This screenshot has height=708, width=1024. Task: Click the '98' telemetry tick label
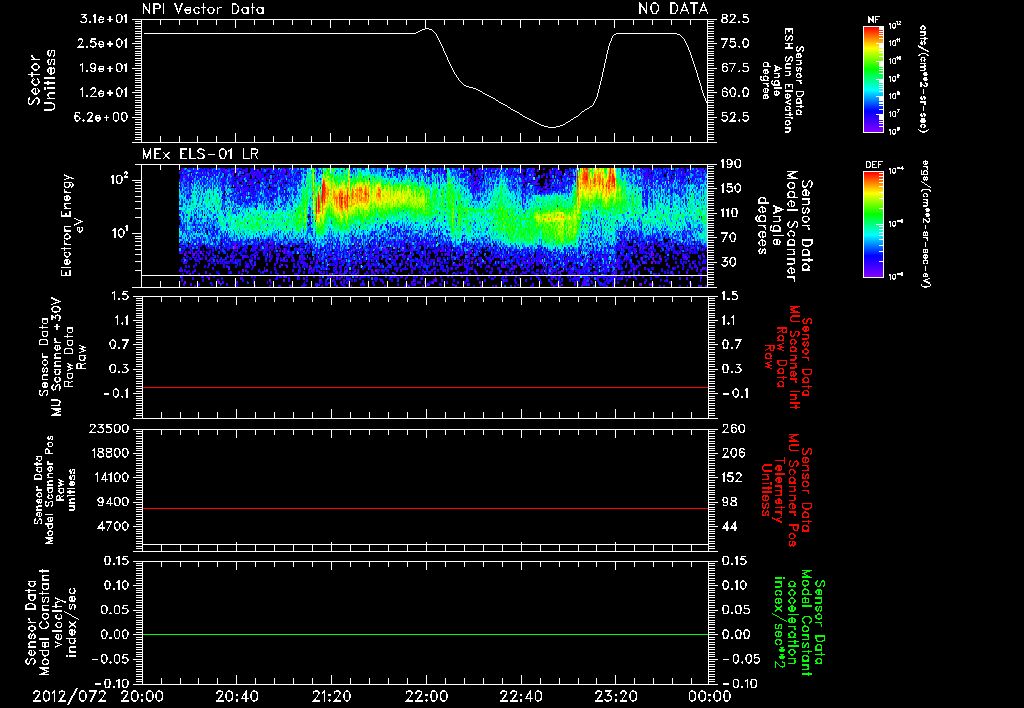point(730,502)
